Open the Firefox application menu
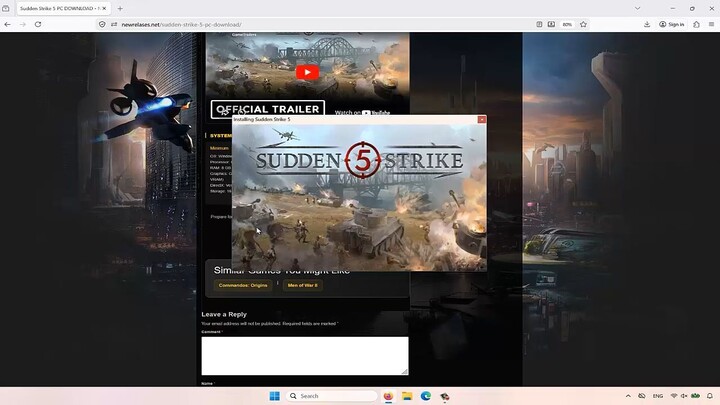Image resolution: width=720 pixels, height=405 pixels. tap(711, 24)
